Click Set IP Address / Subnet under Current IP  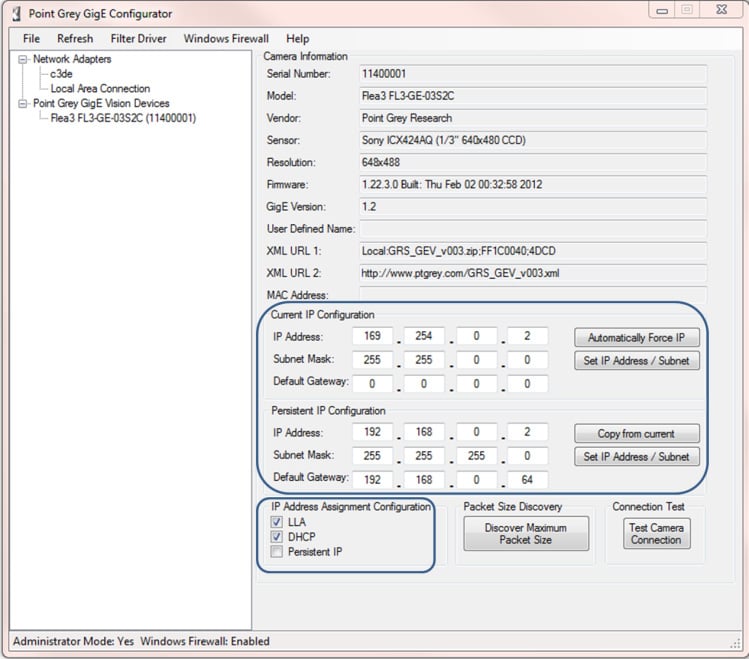coord(637,361)
